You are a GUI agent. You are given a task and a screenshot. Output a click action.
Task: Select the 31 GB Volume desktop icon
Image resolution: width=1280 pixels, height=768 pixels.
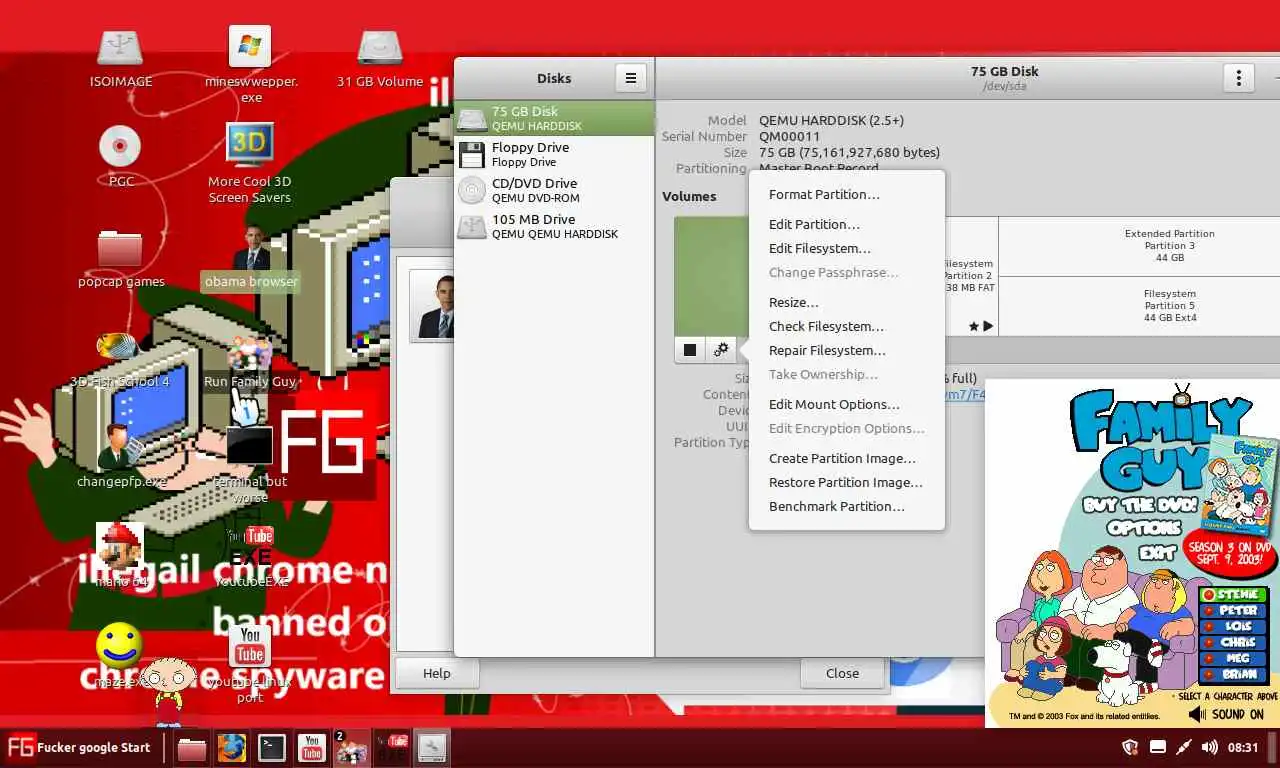tap(380, 58)
